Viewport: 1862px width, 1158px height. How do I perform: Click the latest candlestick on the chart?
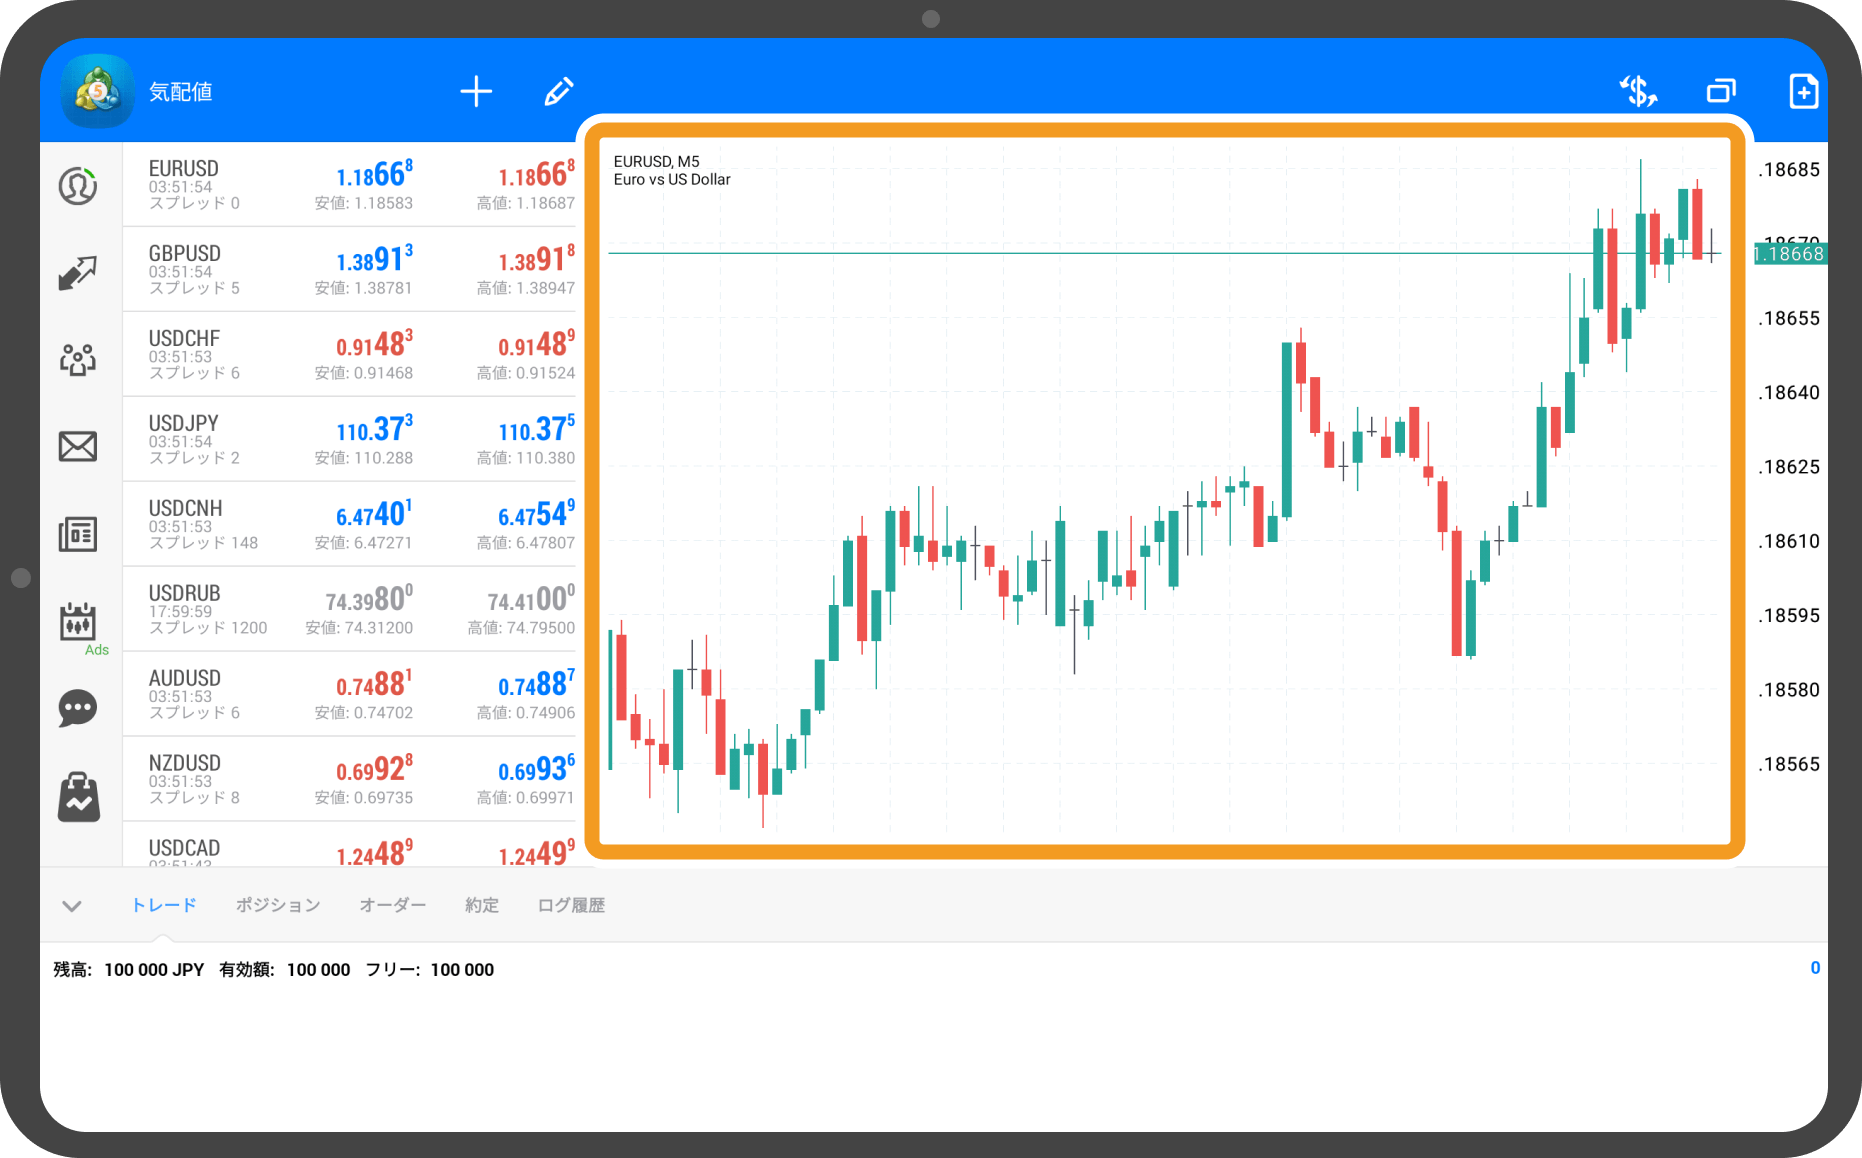(x=1712, y=246)
